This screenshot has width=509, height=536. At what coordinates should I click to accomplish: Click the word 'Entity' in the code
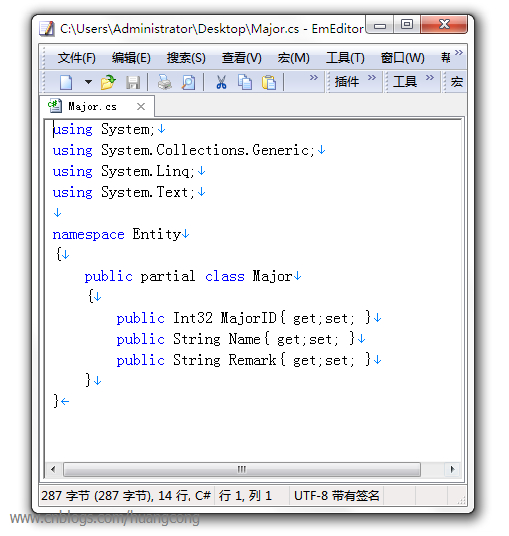tap(157, 234)
